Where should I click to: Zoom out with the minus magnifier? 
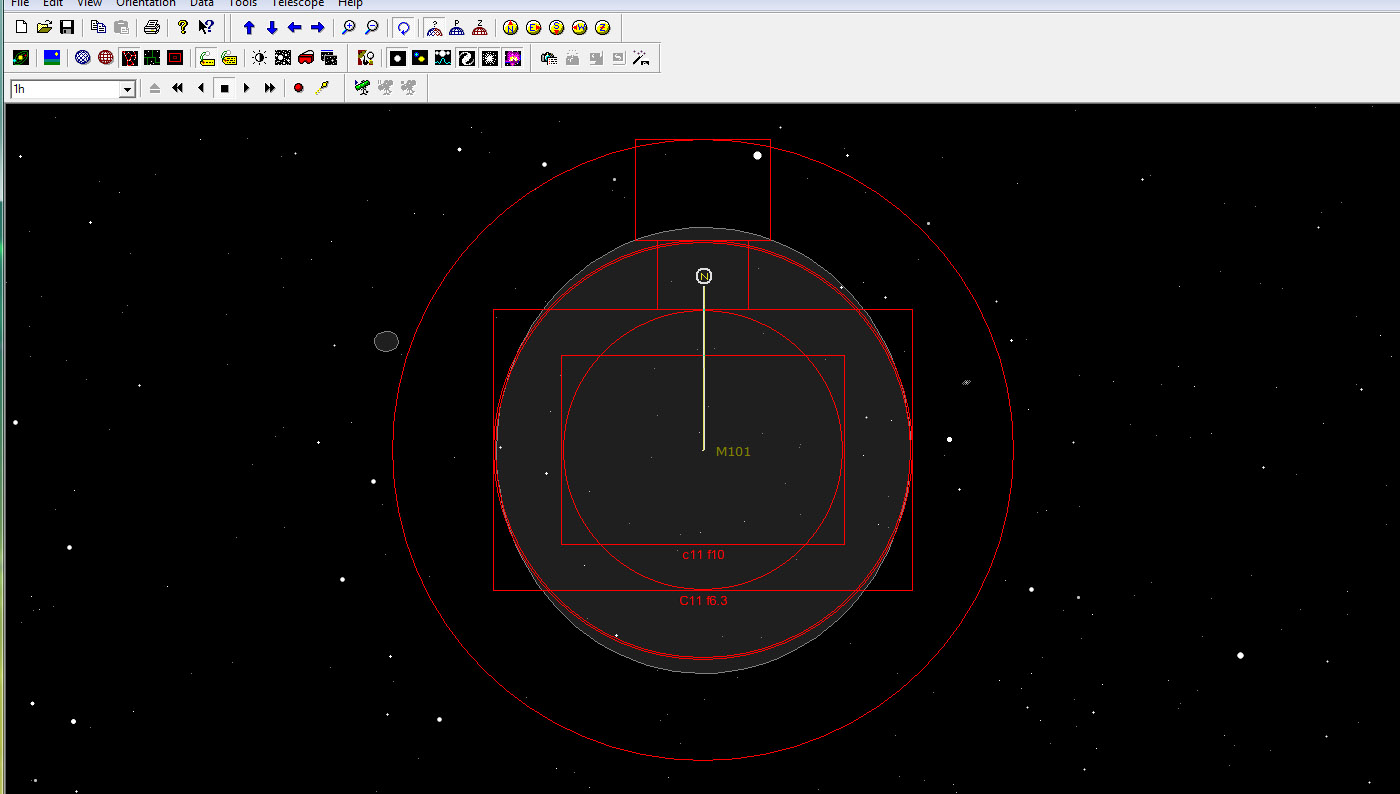[x=372, y=27]
